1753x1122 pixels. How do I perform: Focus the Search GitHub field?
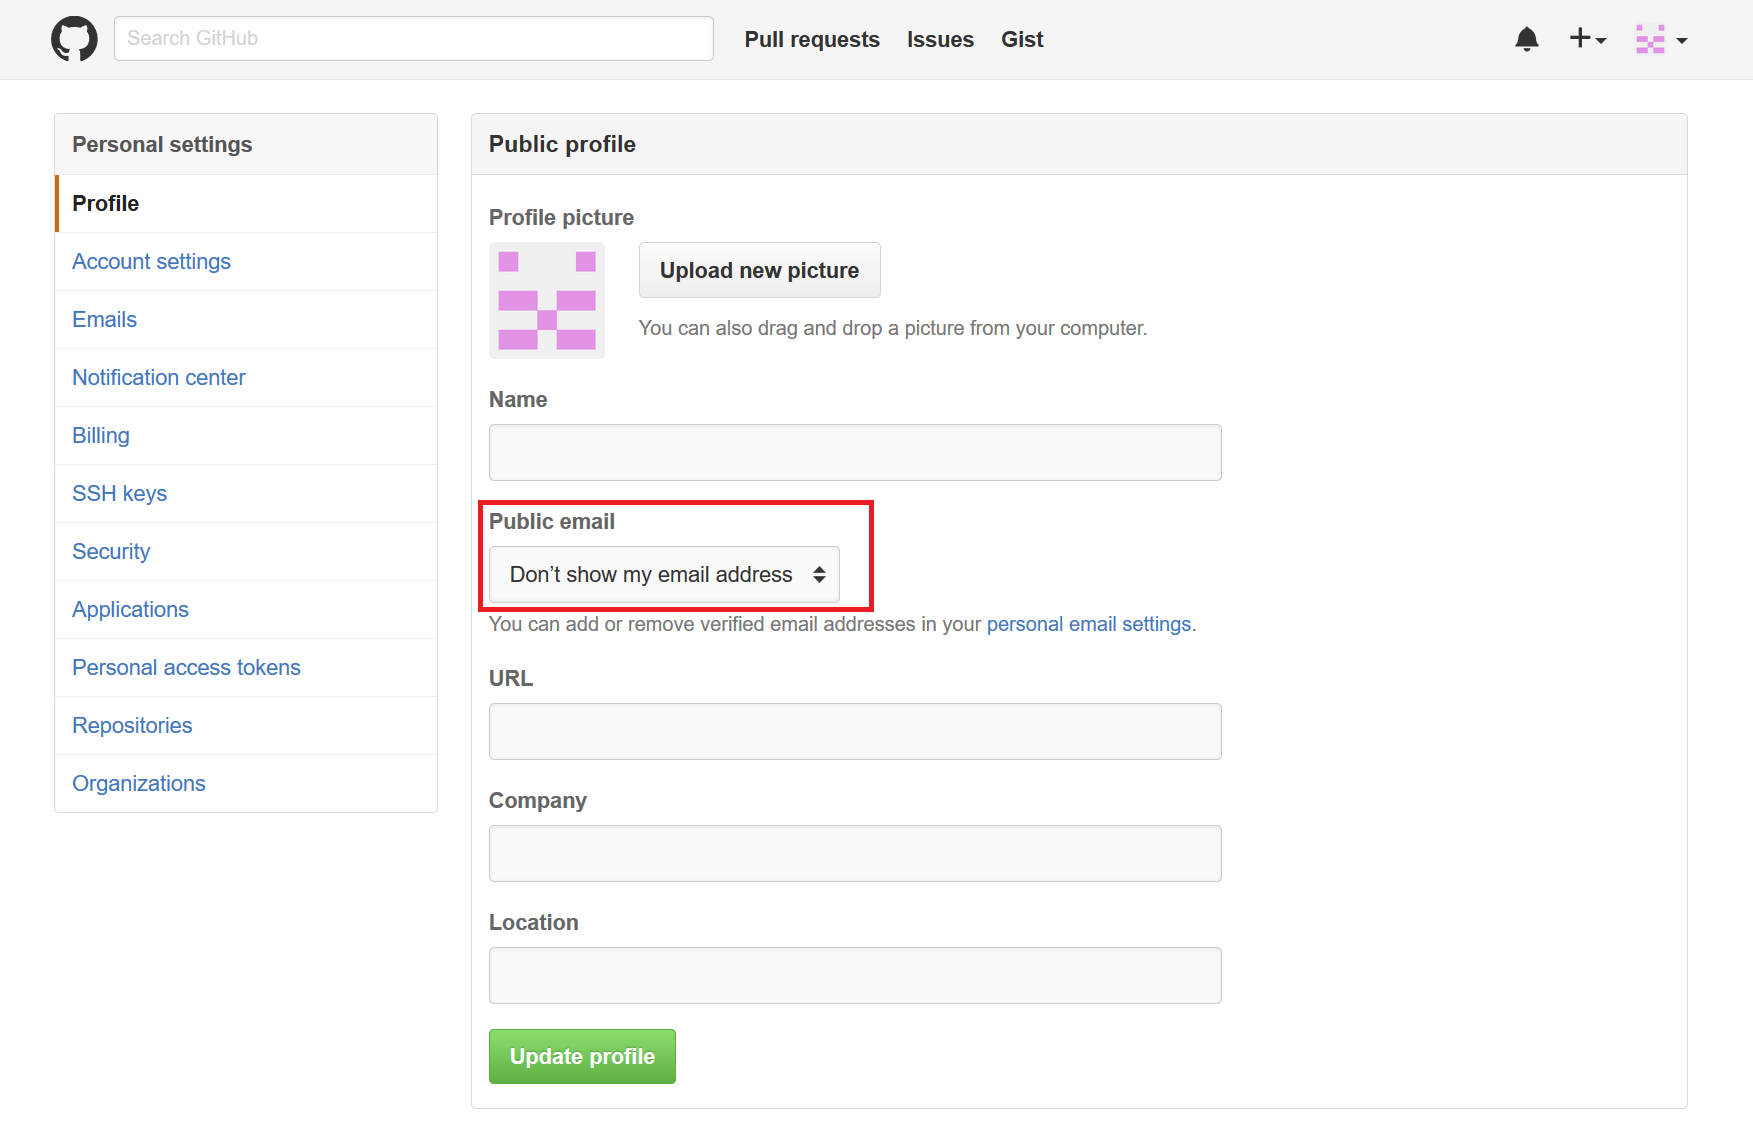[414, 38]
